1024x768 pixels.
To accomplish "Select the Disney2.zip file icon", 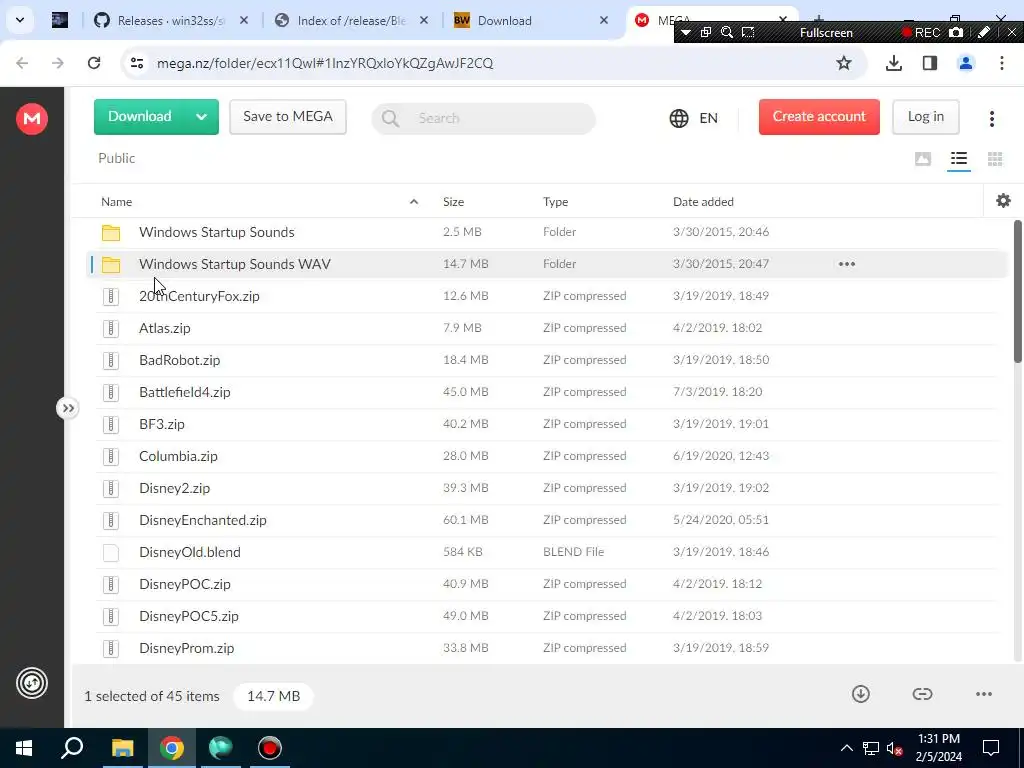I will [x=111, y=488].
